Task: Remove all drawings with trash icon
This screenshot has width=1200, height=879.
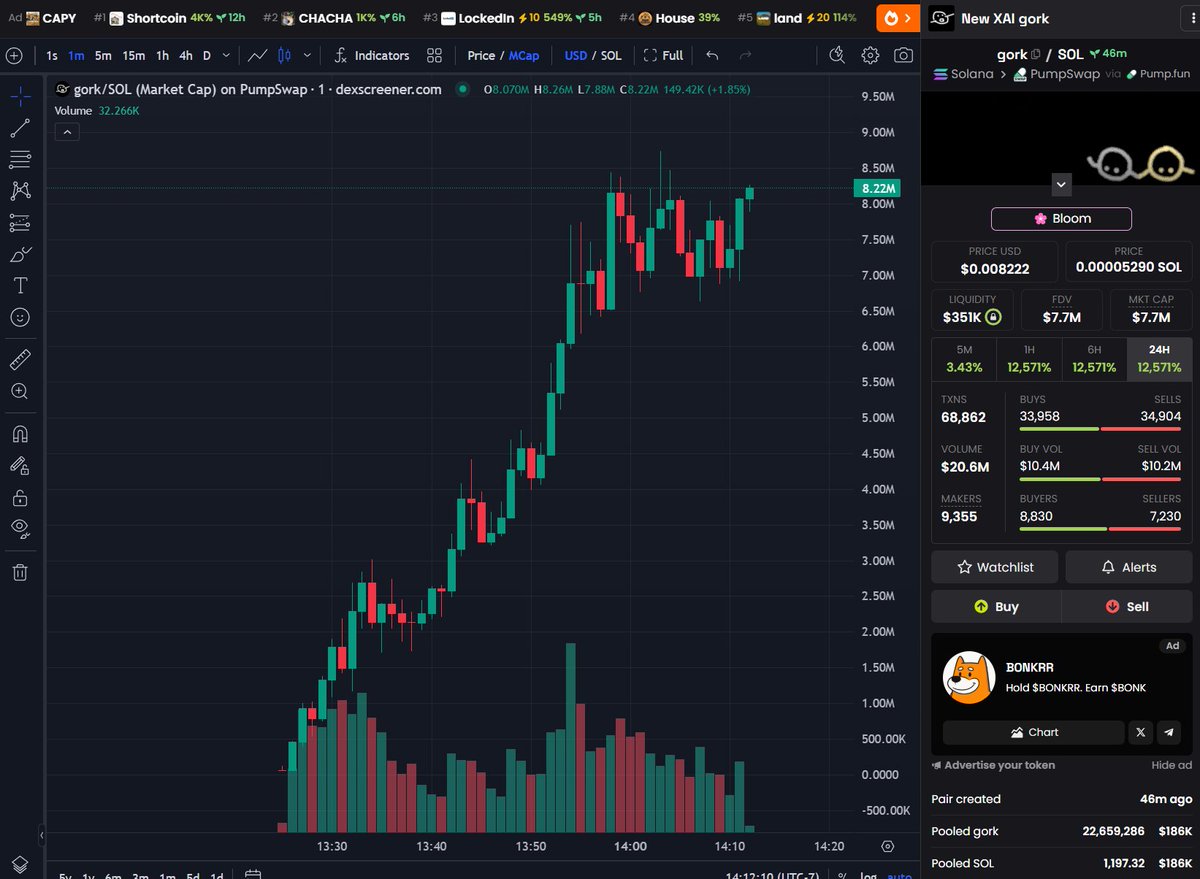Action: click(20, 572)
